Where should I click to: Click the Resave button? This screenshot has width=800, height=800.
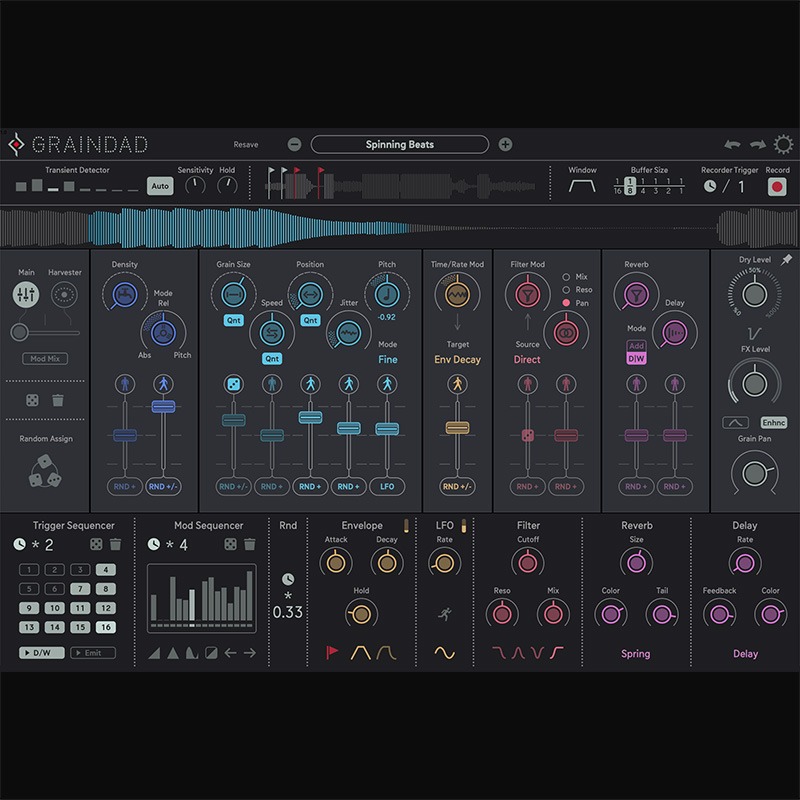[x=246, y=144]
